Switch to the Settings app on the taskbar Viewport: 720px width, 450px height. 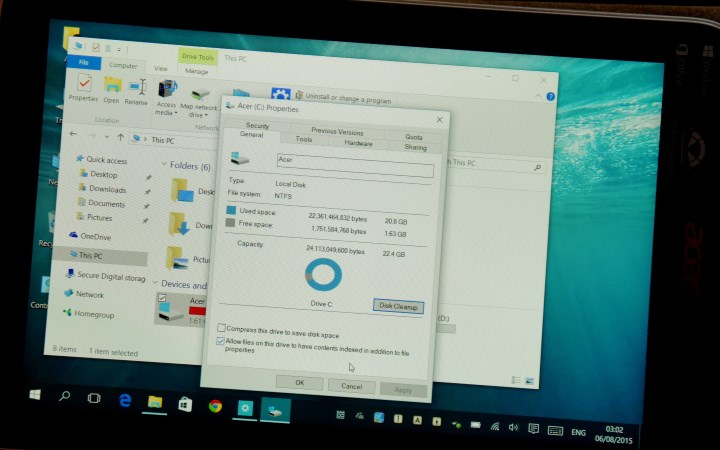[245, 408]
